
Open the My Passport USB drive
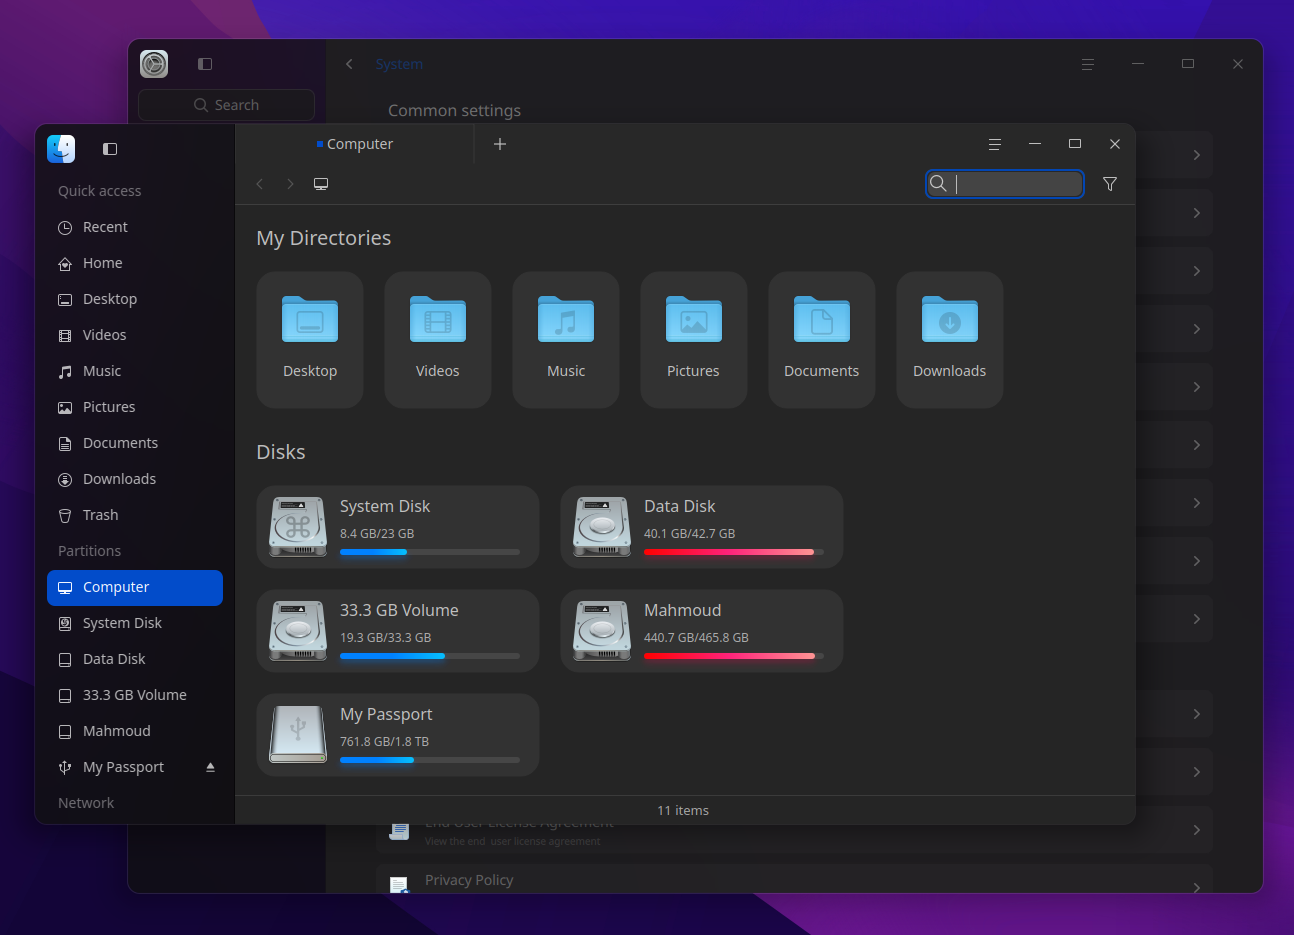point(398,735)
